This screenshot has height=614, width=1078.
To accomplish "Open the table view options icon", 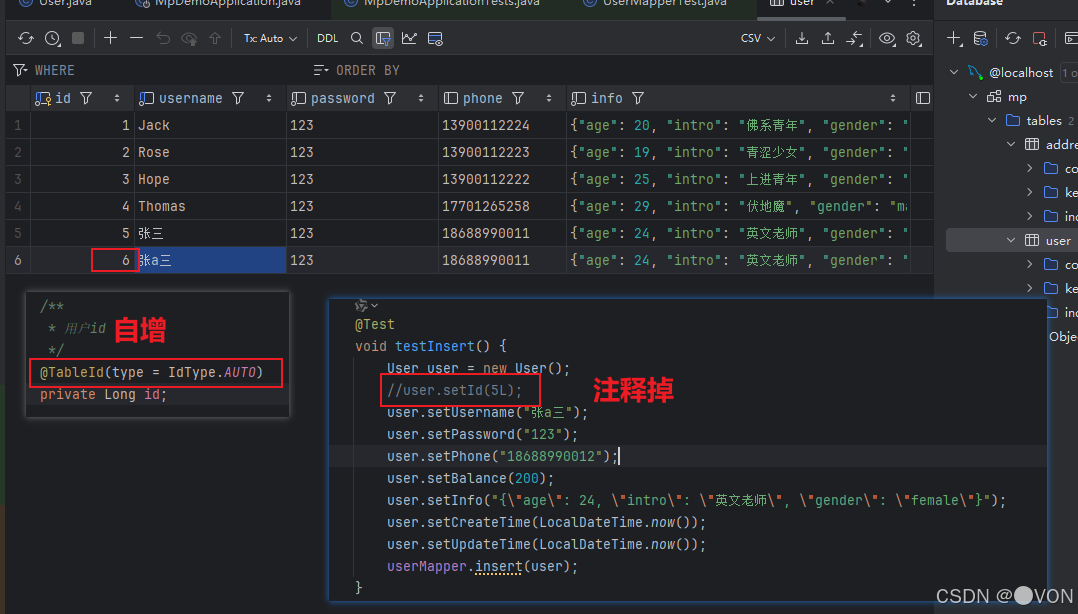I will [435, 39].
